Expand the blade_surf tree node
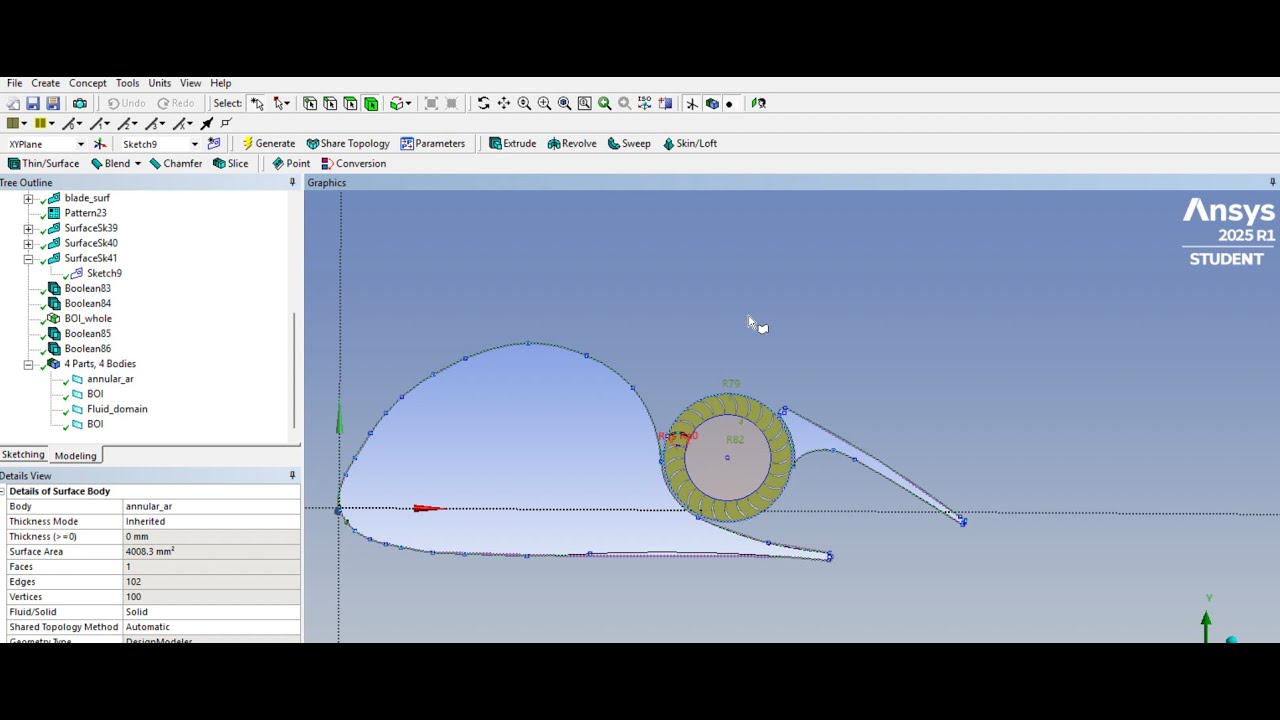Screen dimensions: 1280x720 [28, 198]
